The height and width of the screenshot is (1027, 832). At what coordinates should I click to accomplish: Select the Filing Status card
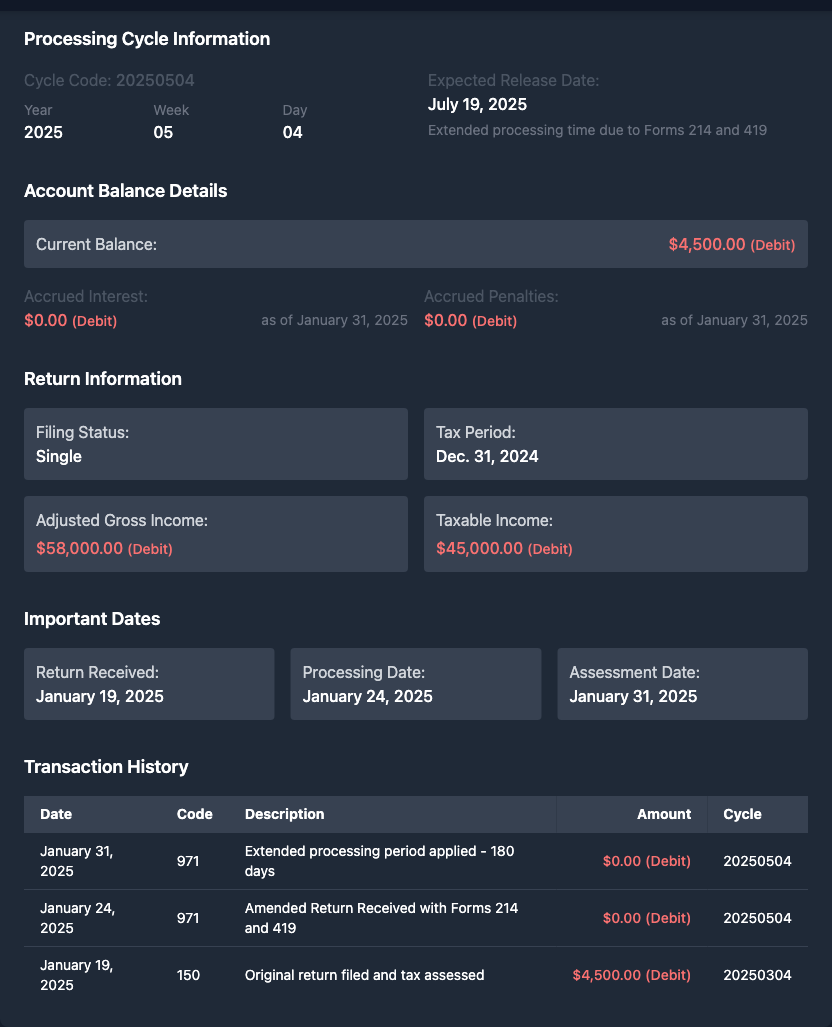(215, 444)
